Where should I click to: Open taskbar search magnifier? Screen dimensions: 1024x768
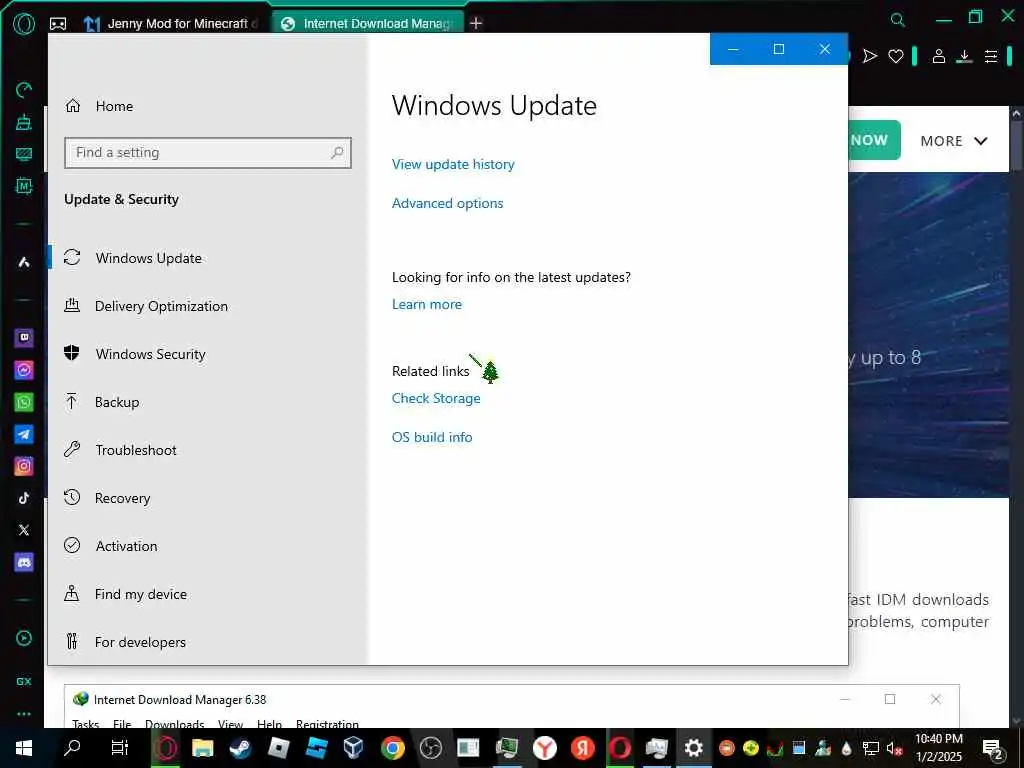(72, 748)
